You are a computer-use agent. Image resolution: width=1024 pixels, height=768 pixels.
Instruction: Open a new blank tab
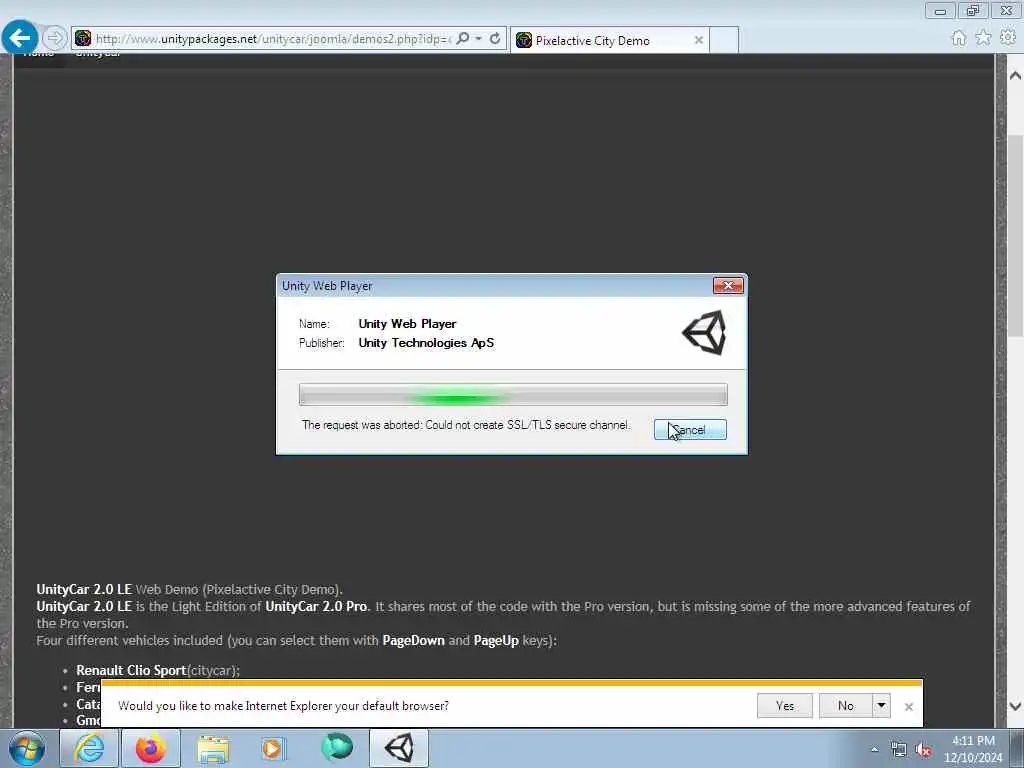pyautogui.click(x=724, y=40)
